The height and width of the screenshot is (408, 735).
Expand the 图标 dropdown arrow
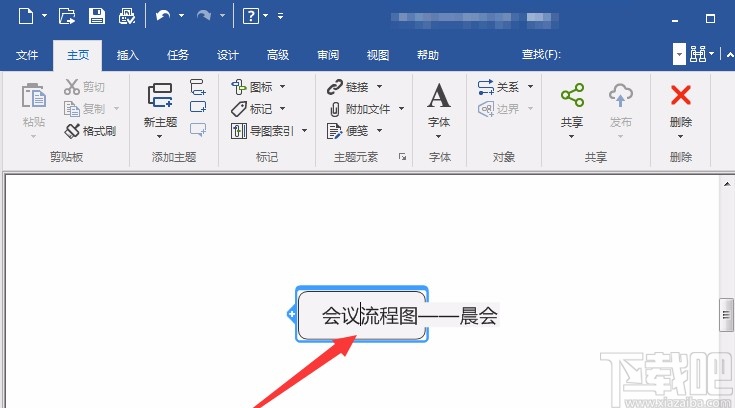(283, 87)
